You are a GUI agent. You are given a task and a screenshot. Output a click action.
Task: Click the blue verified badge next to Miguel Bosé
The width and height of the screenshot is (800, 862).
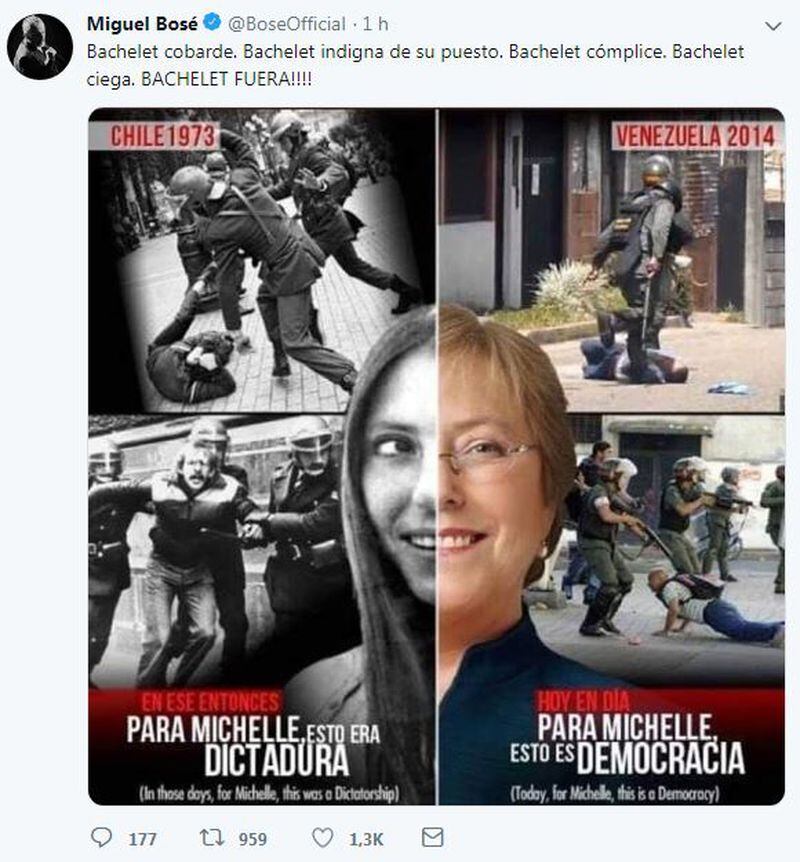212,23
